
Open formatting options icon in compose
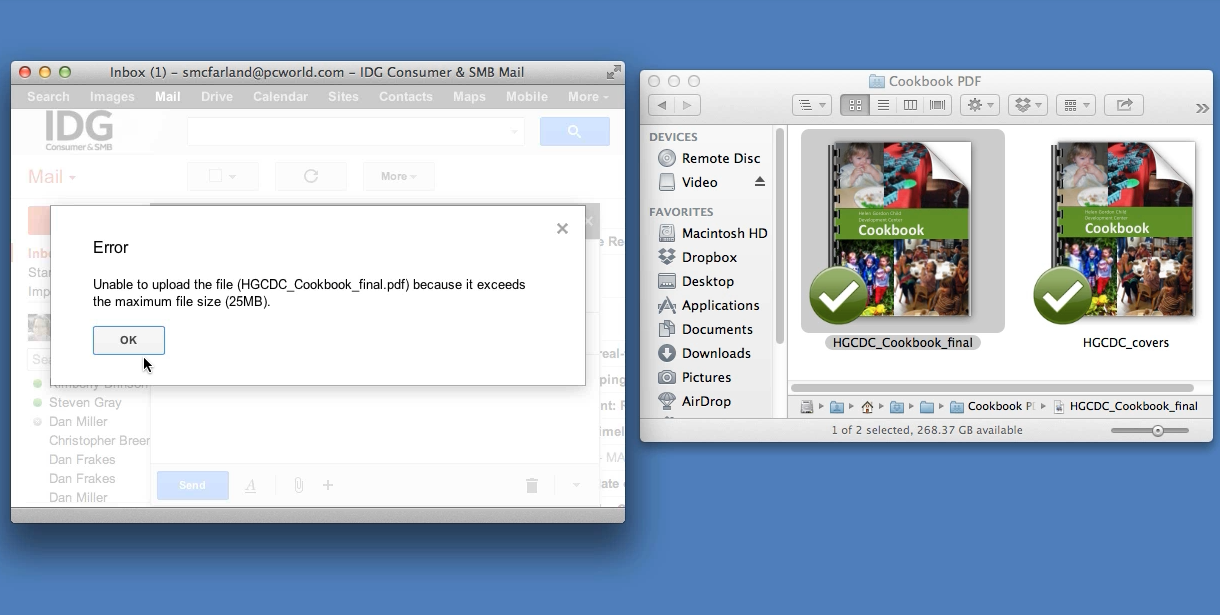point(251,486)
